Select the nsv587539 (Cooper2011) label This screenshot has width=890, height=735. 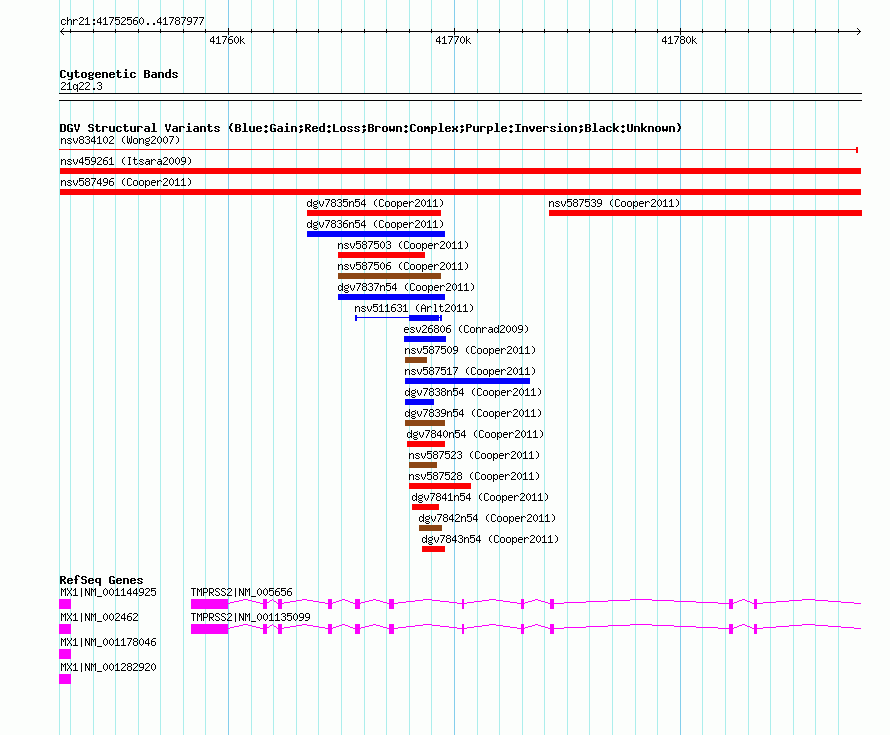[614, 203]
